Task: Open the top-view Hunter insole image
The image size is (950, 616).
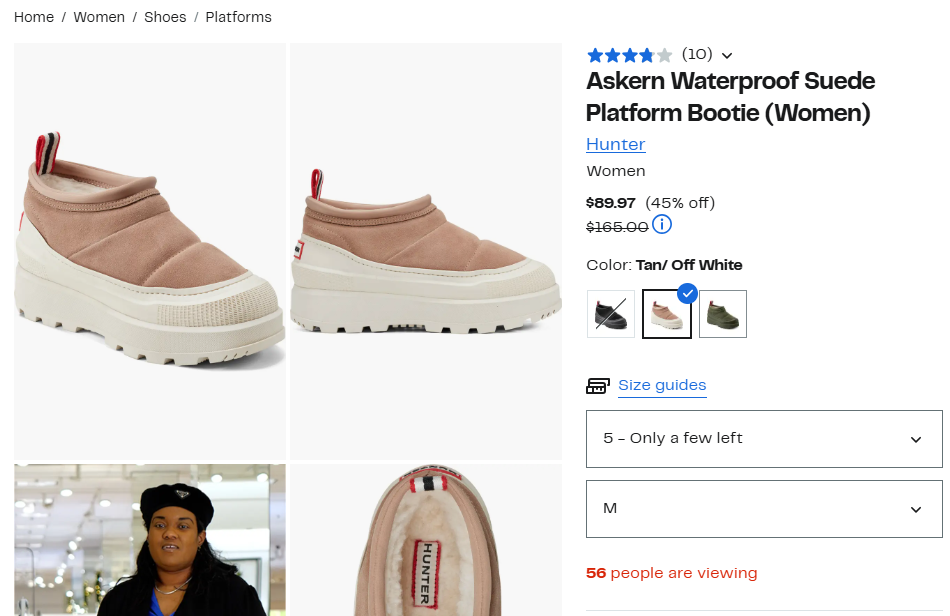Action: click(x=426, y=540)
